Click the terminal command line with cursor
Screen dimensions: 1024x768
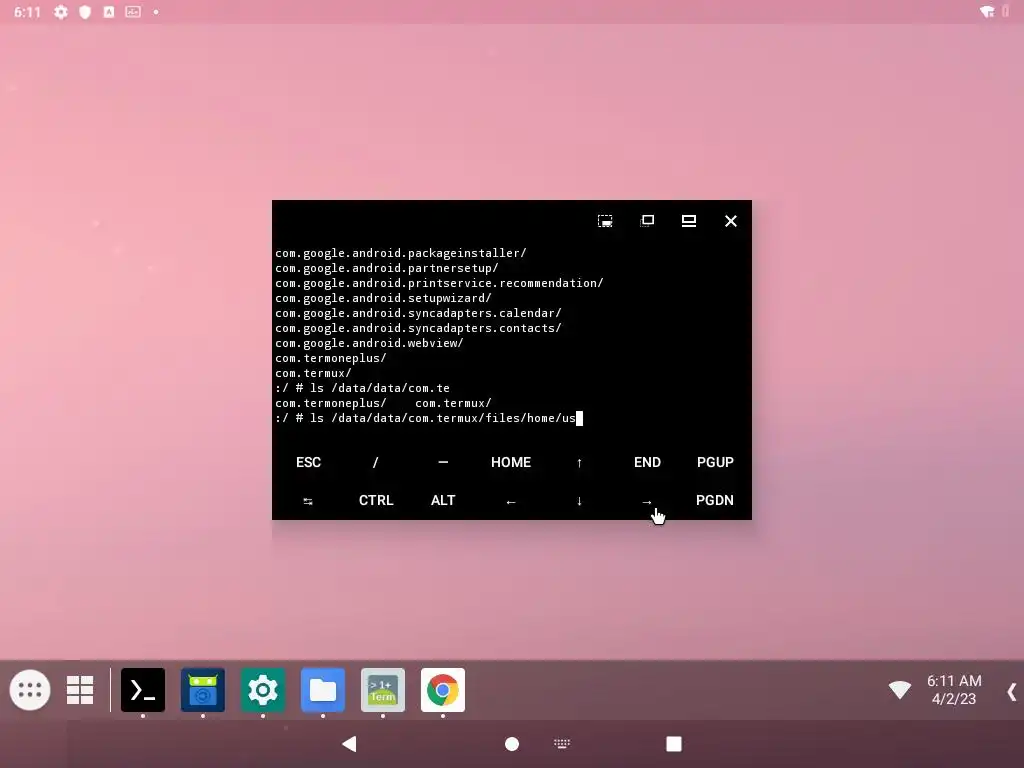[429, 418]
